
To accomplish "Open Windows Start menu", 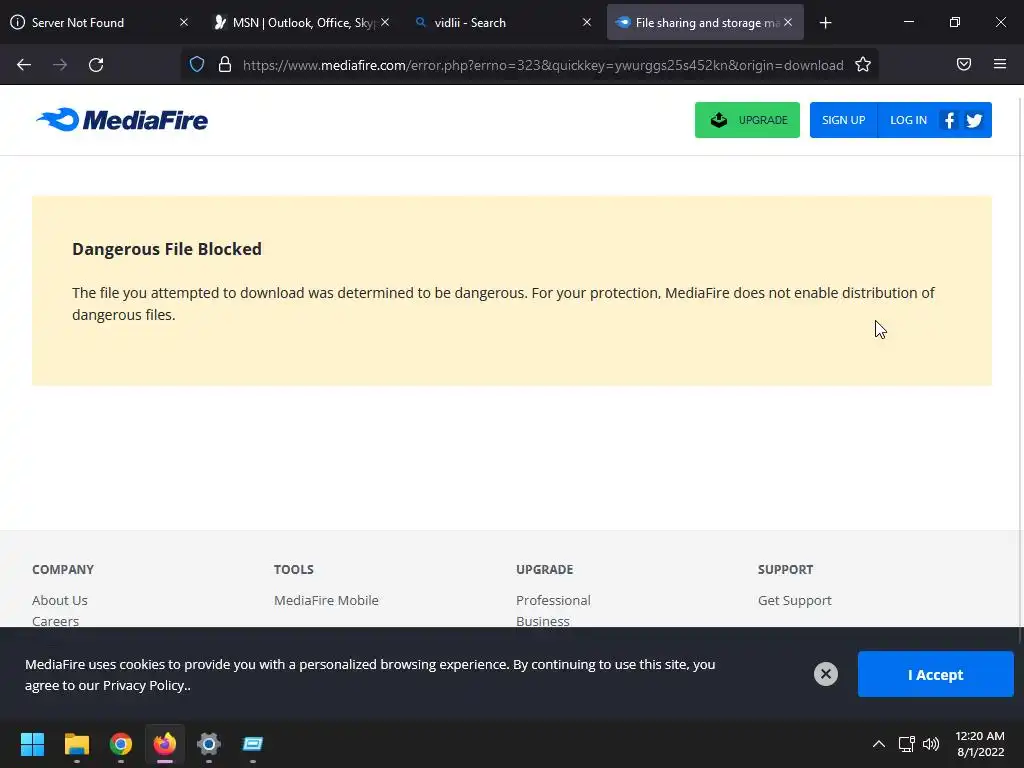I will point(32,744).
